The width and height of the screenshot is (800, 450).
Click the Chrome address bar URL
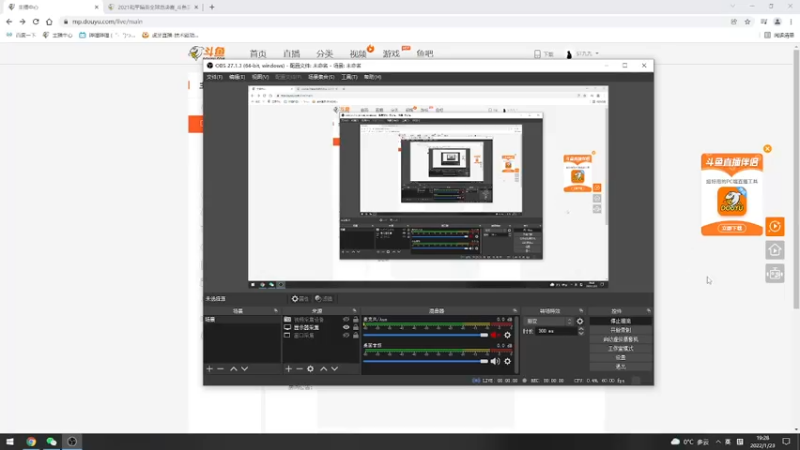coord(107,22)
